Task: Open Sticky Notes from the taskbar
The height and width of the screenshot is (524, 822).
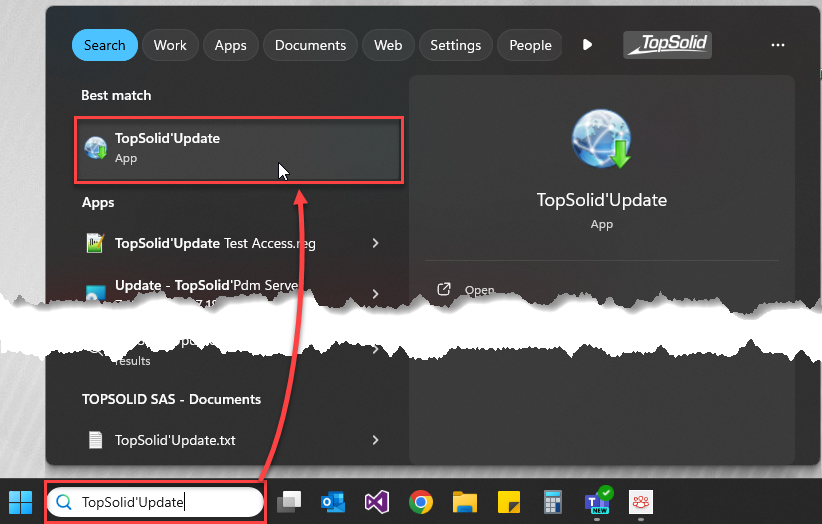Action: tap(509, 502)
